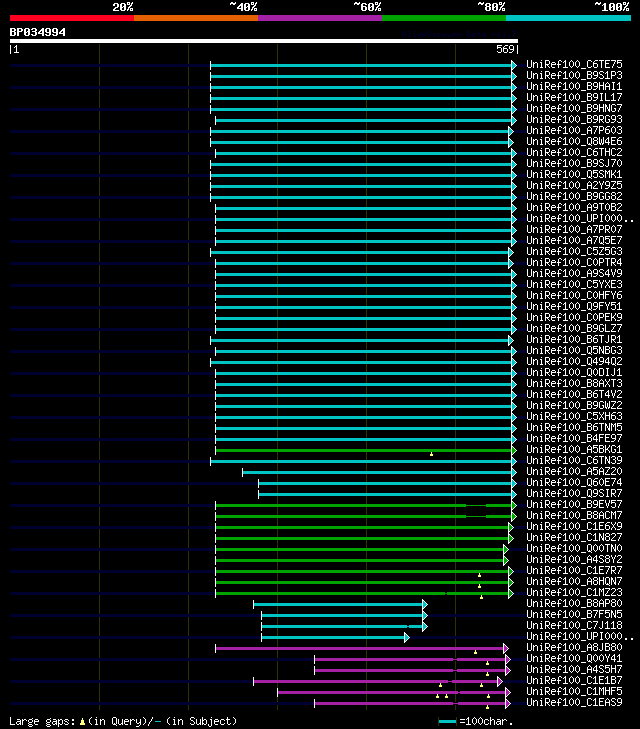Click the purple ~60% identity legend segment
Viewport: 640px width, 729px height.
[x=320, y=18]
